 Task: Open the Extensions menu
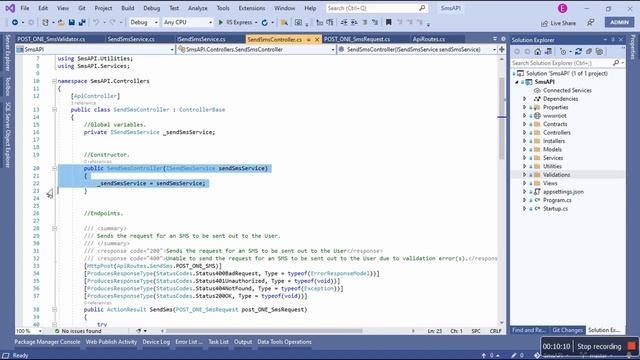pos(252,8)
